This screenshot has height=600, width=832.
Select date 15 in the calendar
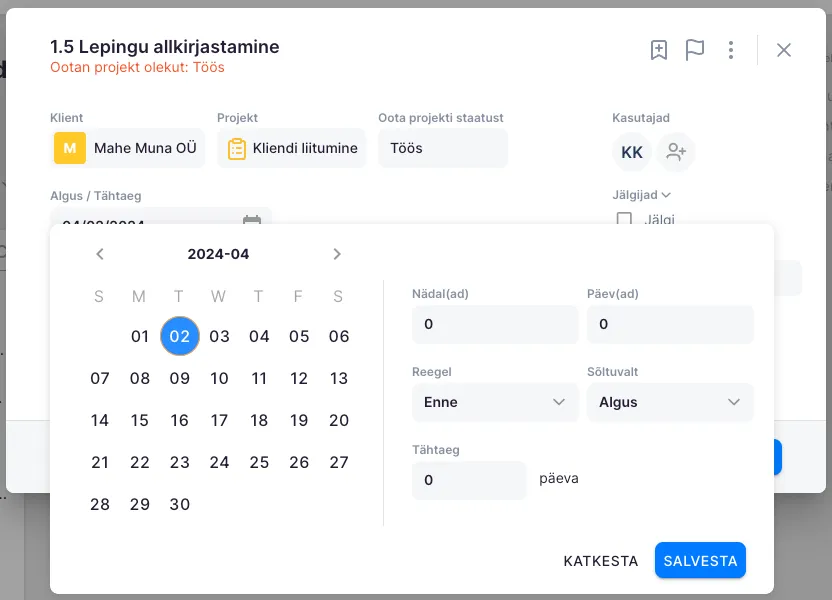[140, 420]
